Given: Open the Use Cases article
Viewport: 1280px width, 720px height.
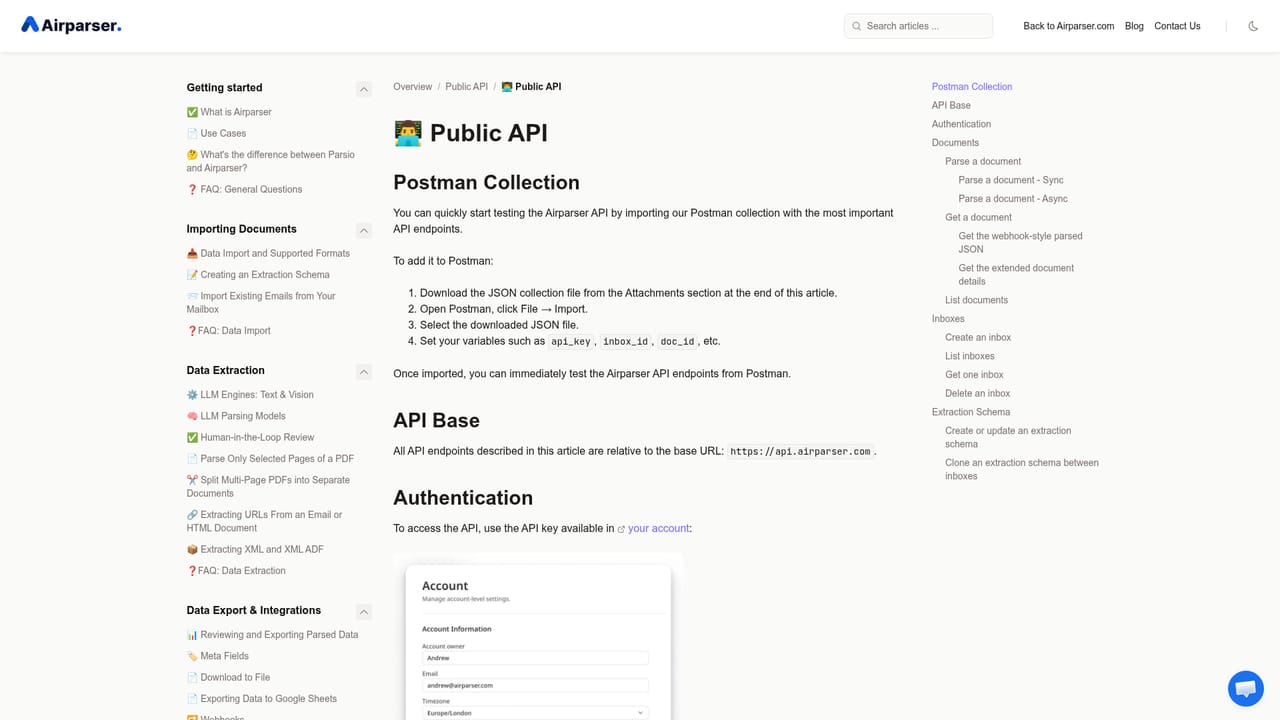Looking at the screenshot, I should pyautogui.click(x=216, y=133).
